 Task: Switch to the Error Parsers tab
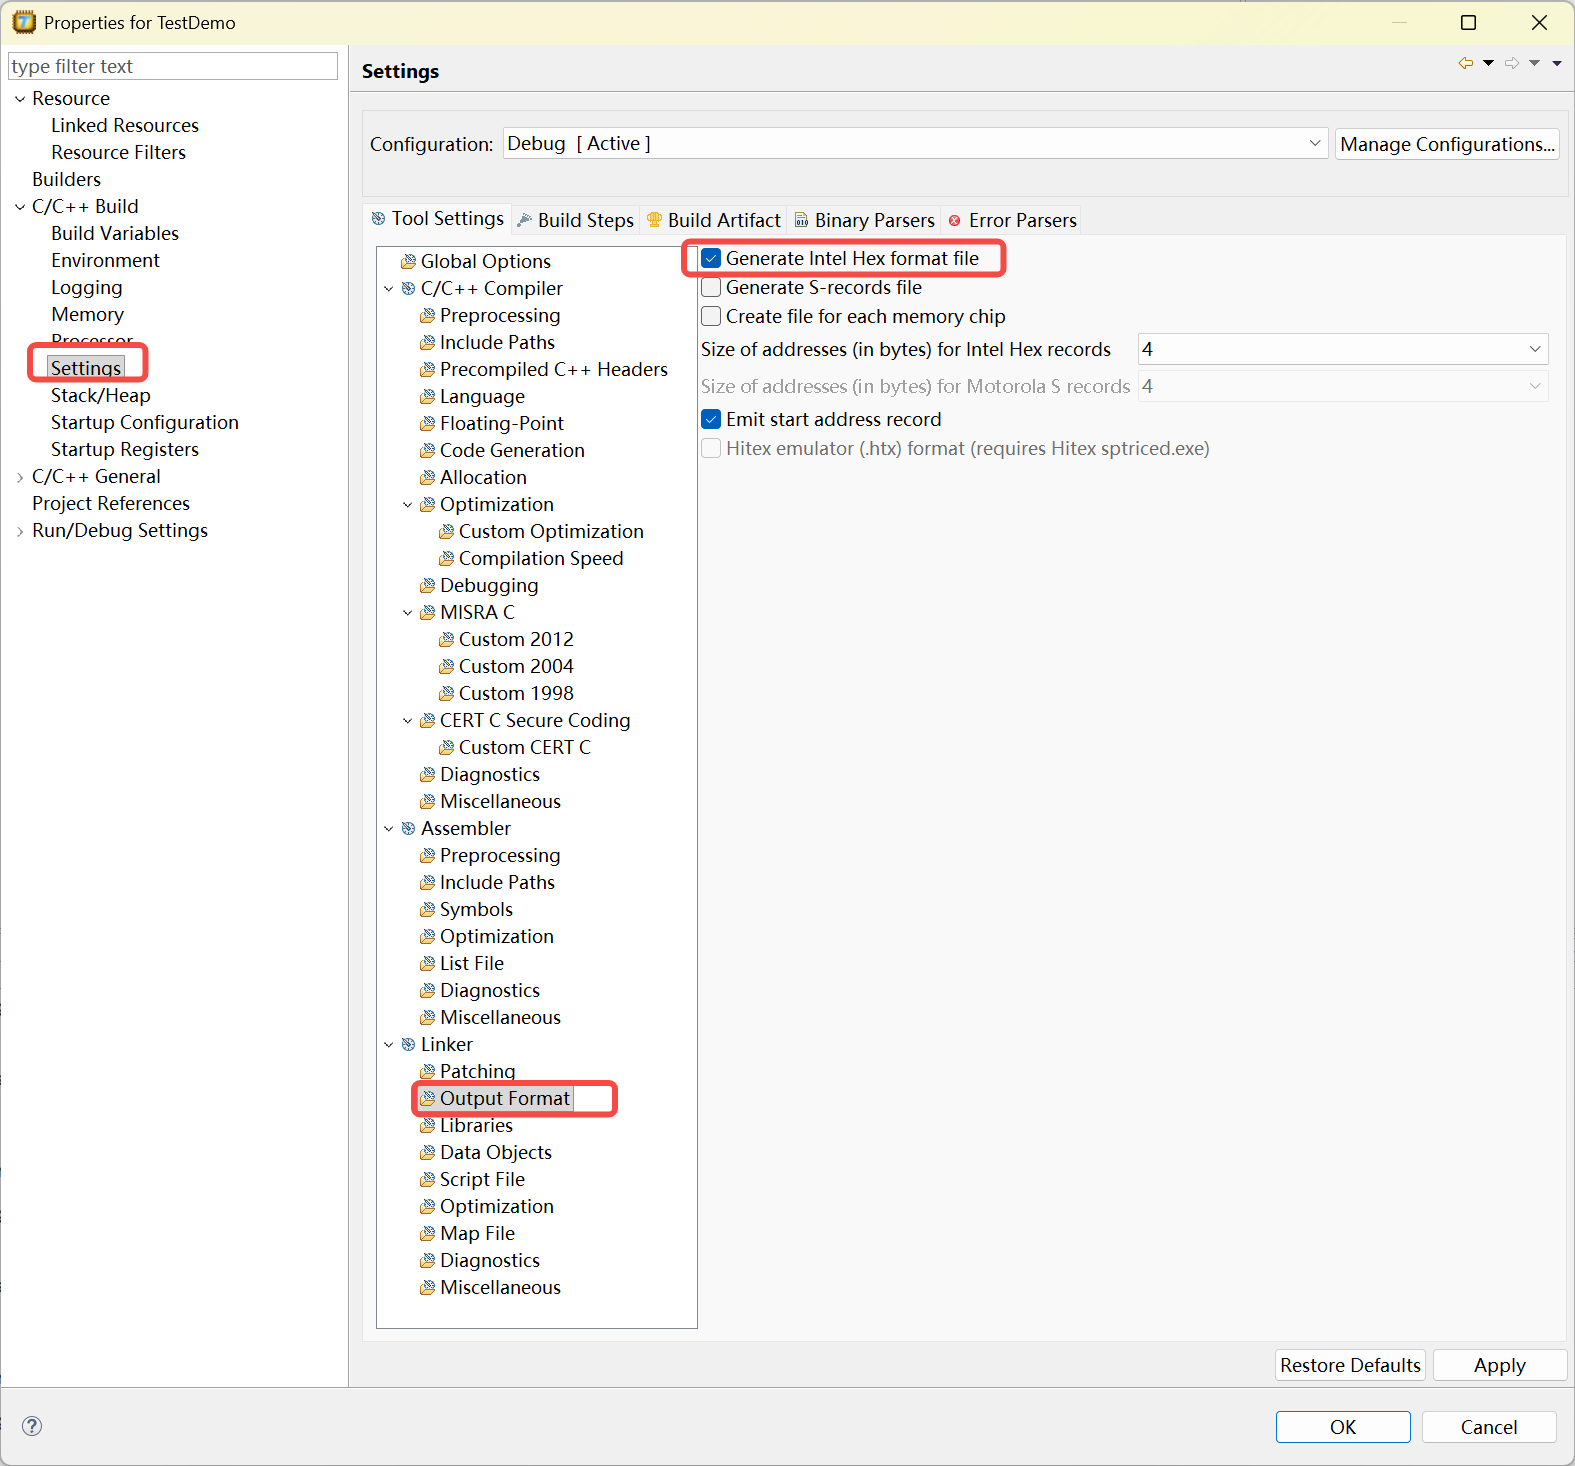pyautogui.click(x=1012, y=220)
